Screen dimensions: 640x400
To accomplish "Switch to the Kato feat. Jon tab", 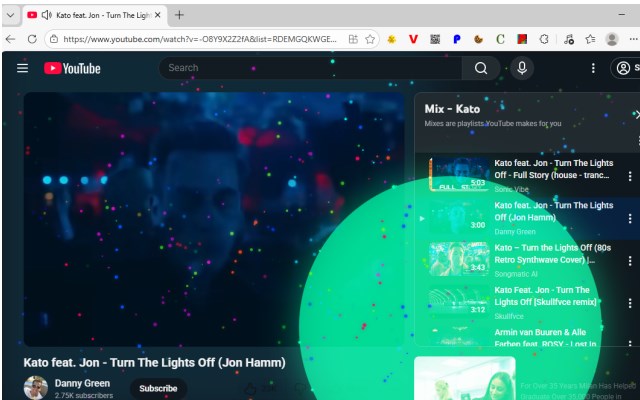I will (95, 16).
